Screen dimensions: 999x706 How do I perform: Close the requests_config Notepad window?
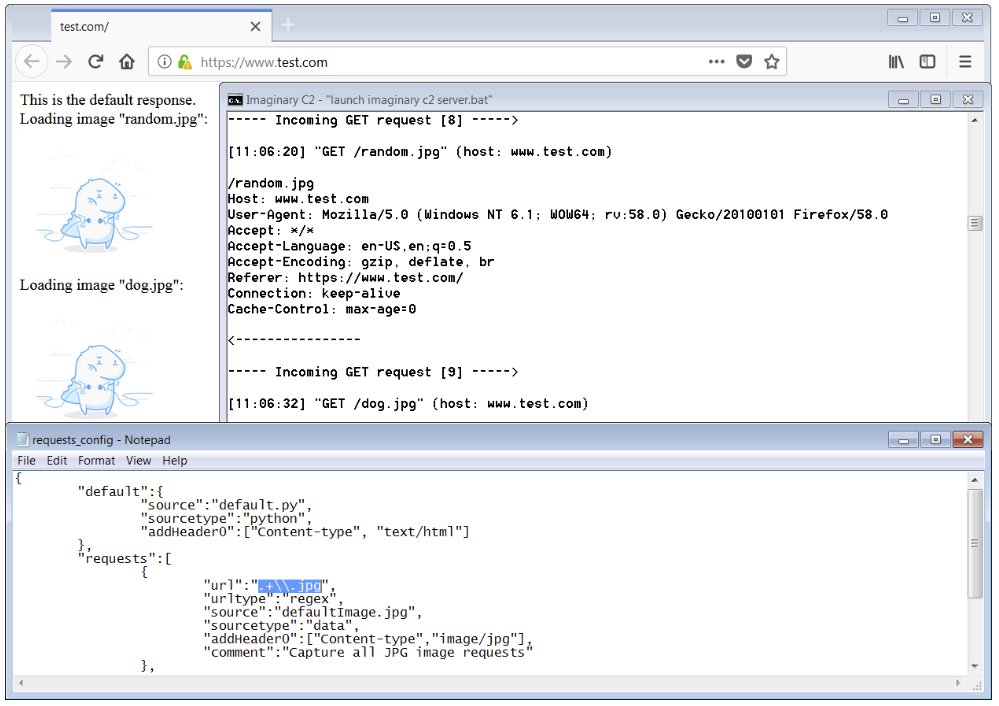click(968, 440)
